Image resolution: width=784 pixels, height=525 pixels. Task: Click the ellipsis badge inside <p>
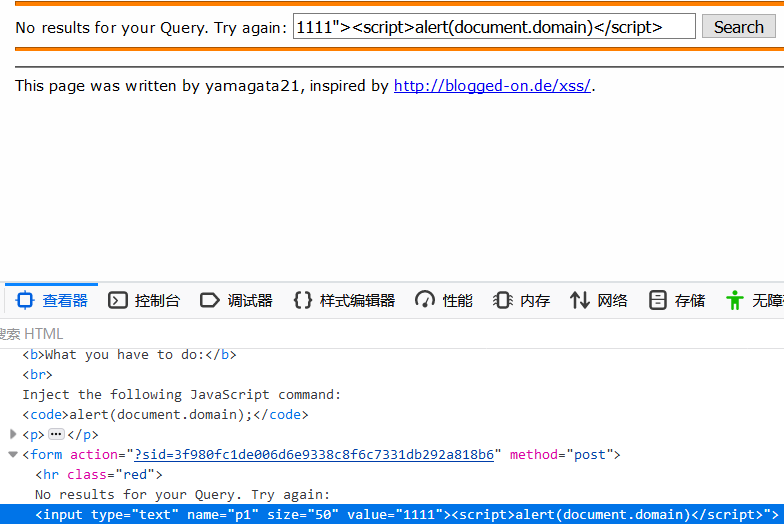click(56, 434)
